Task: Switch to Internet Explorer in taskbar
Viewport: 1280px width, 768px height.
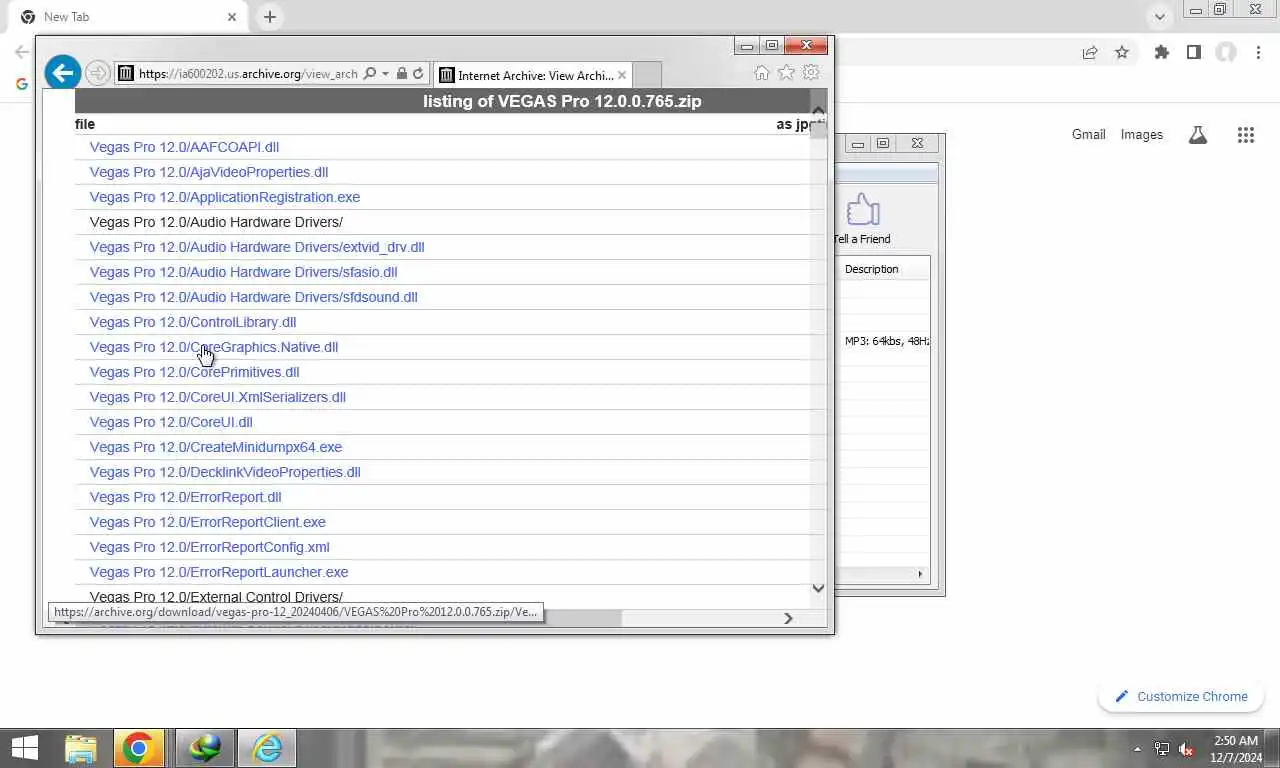Action: click(x=267, y=748)
